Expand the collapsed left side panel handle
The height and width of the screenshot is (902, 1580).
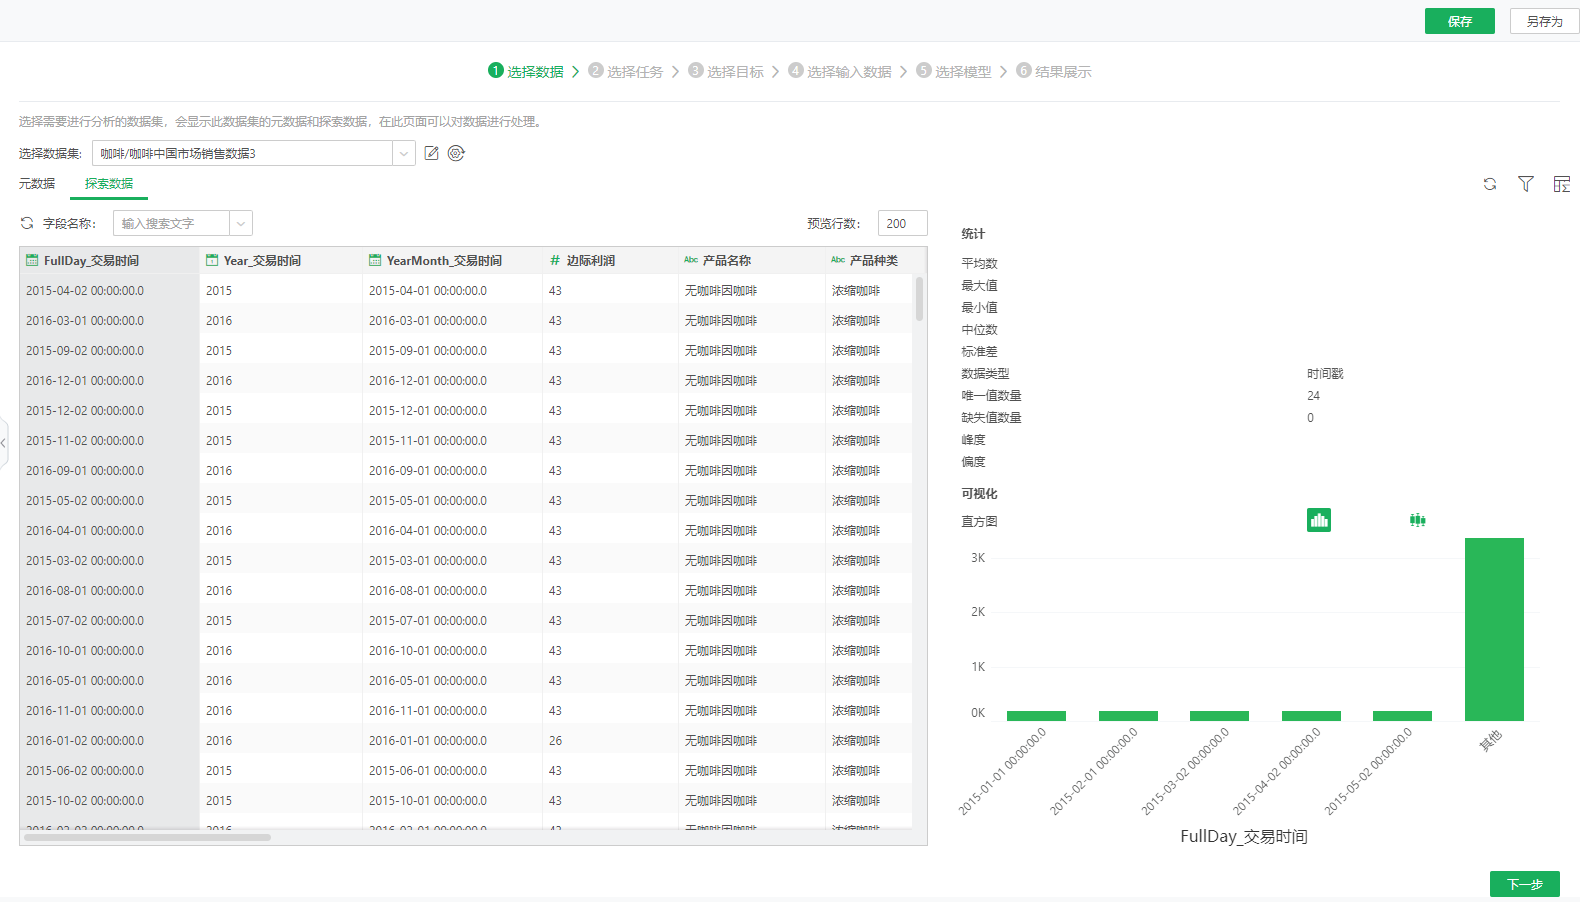click(x=4, y=443)
